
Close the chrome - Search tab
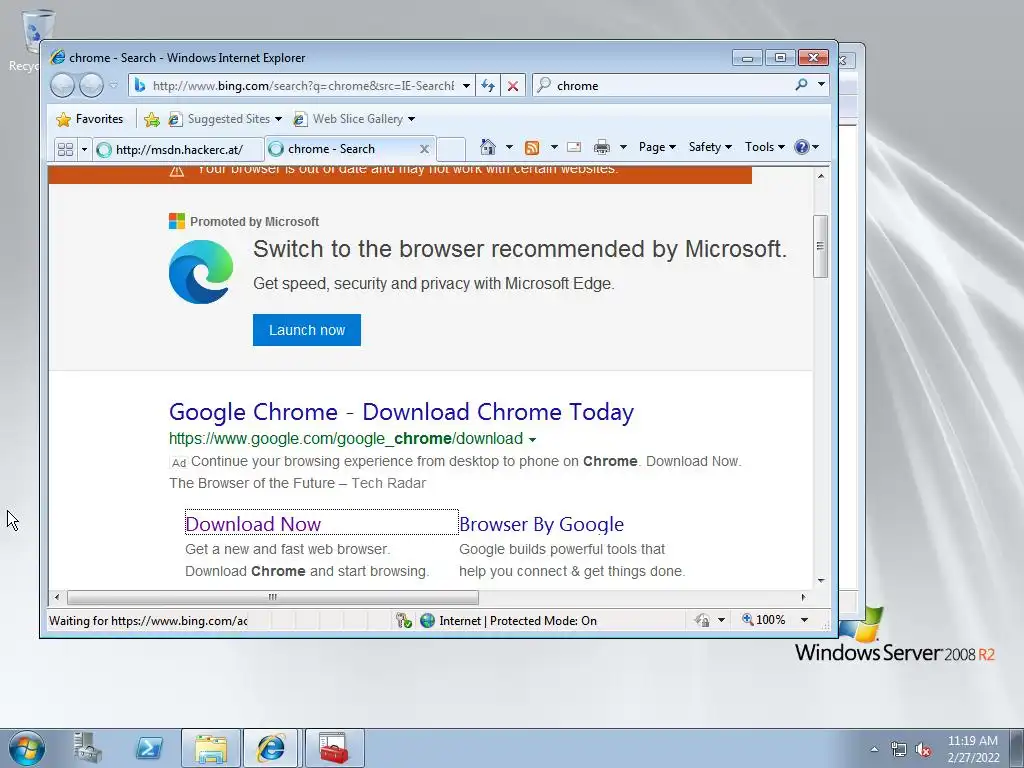(424, 149)
